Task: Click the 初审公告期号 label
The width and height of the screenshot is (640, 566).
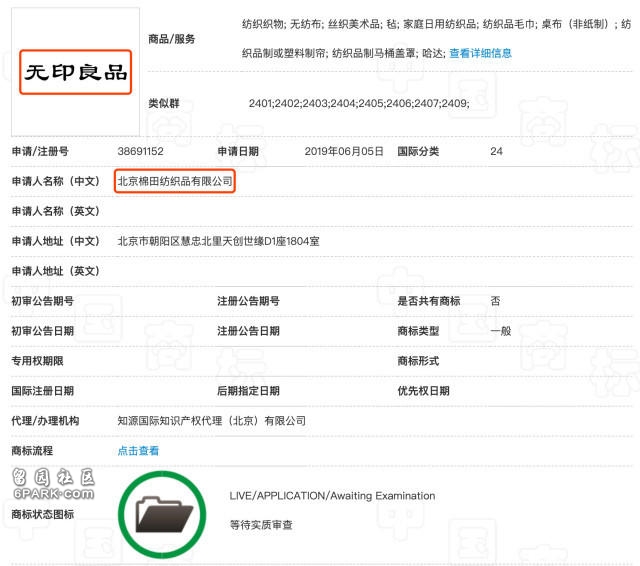Action: [42, 301]
